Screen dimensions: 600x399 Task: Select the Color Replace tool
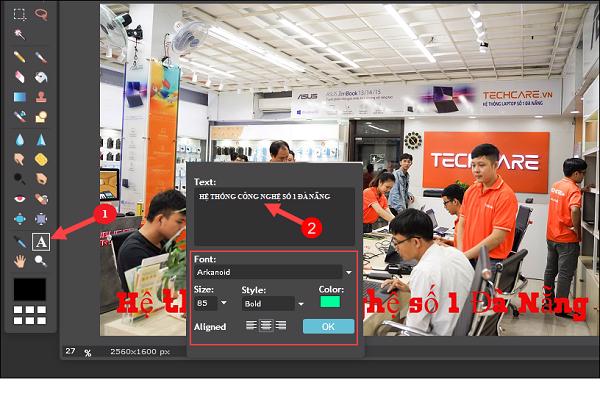pyautogui.click(x=20, y=117)
